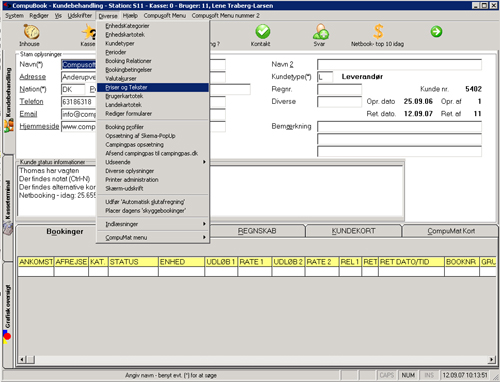Image resolution: width=500 pixels, height=382 pixels.
Task: Click first Bemærkning text field
Action: [x=399, y=127]
